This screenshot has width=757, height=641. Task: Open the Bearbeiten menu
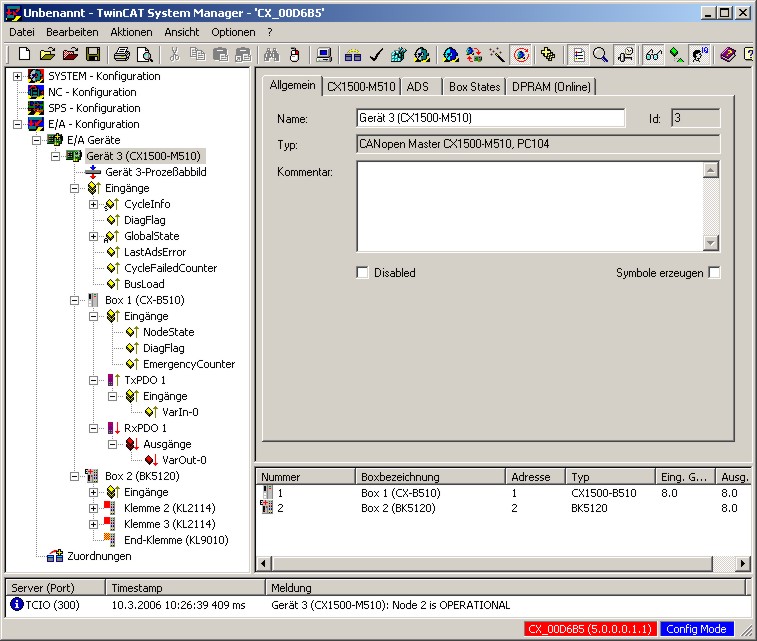[72, 32]
